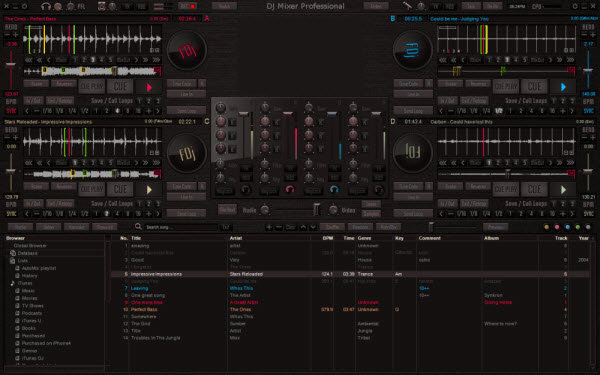Toggle SYNC on deck D

coord(588,214)
